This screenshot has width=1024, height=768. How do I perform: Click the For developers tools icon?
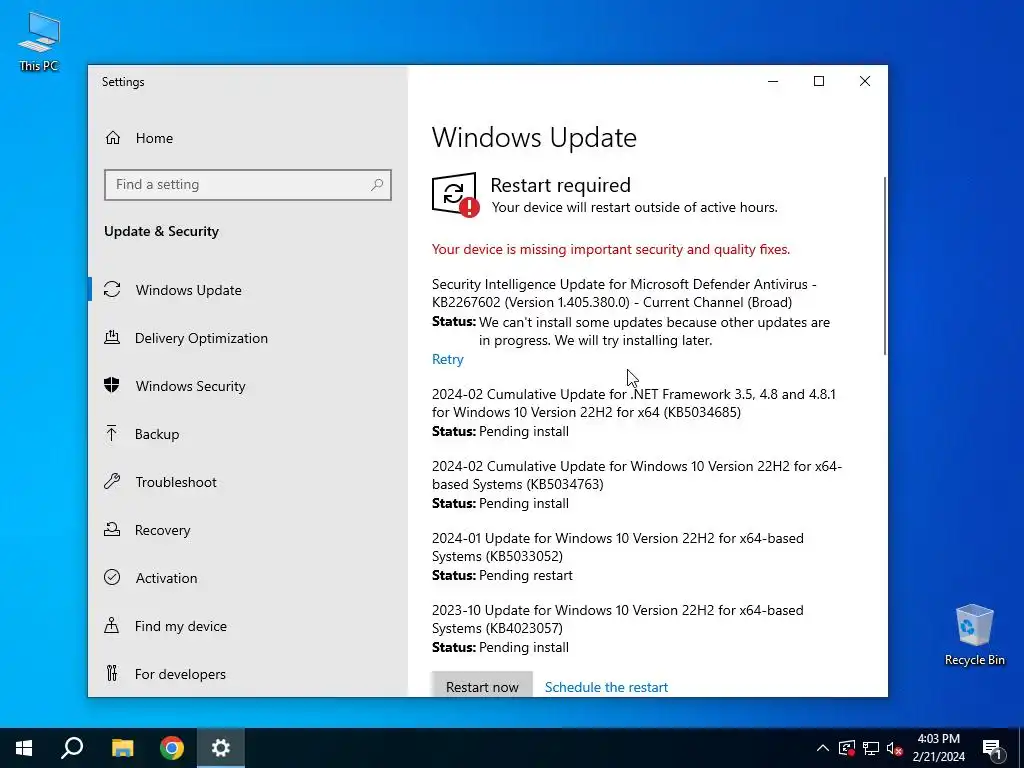[112, 673]
